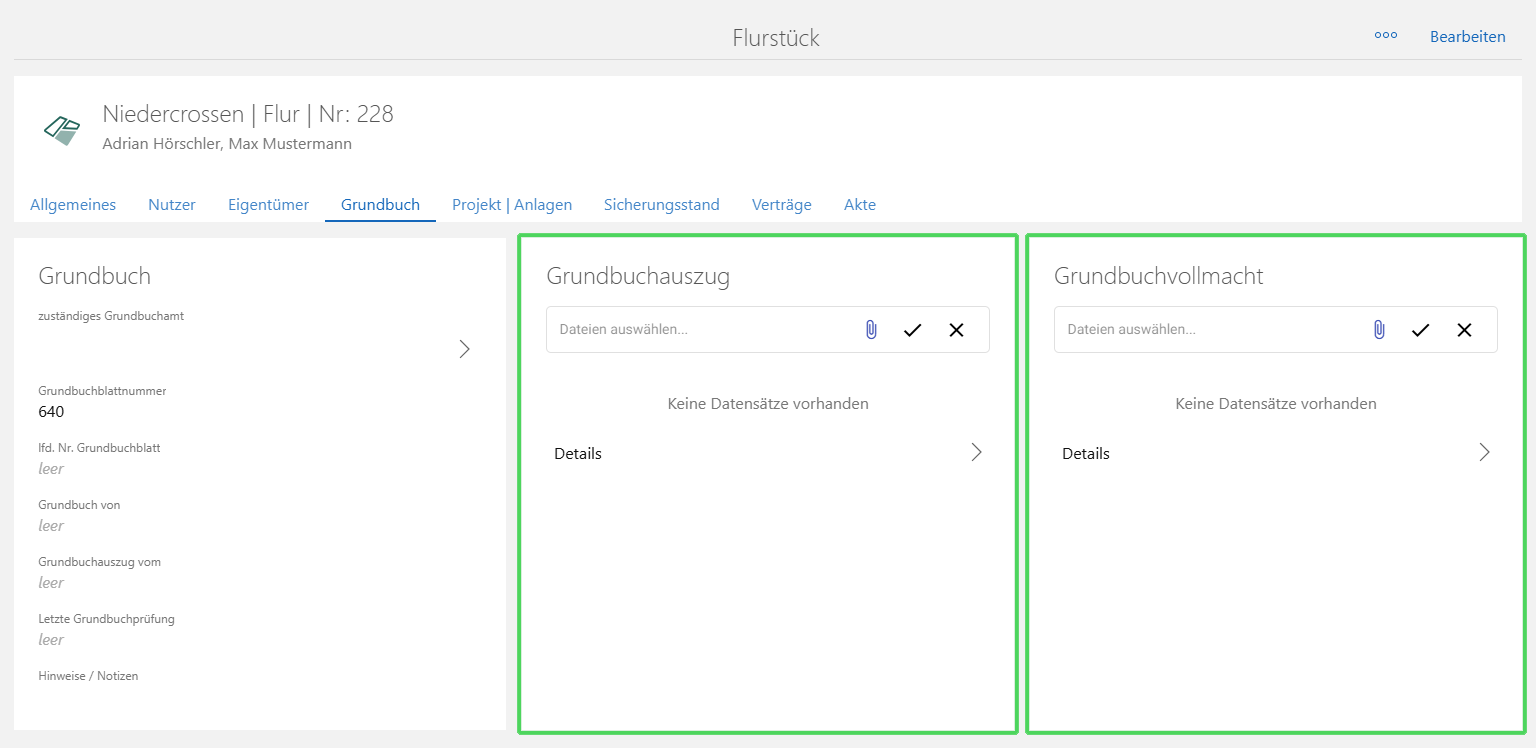Image resolution: width=1536 pixels, height=748 pixels.
Task: Open Details in the Grundbuchvollmacht section
Action: [1086, 453]
